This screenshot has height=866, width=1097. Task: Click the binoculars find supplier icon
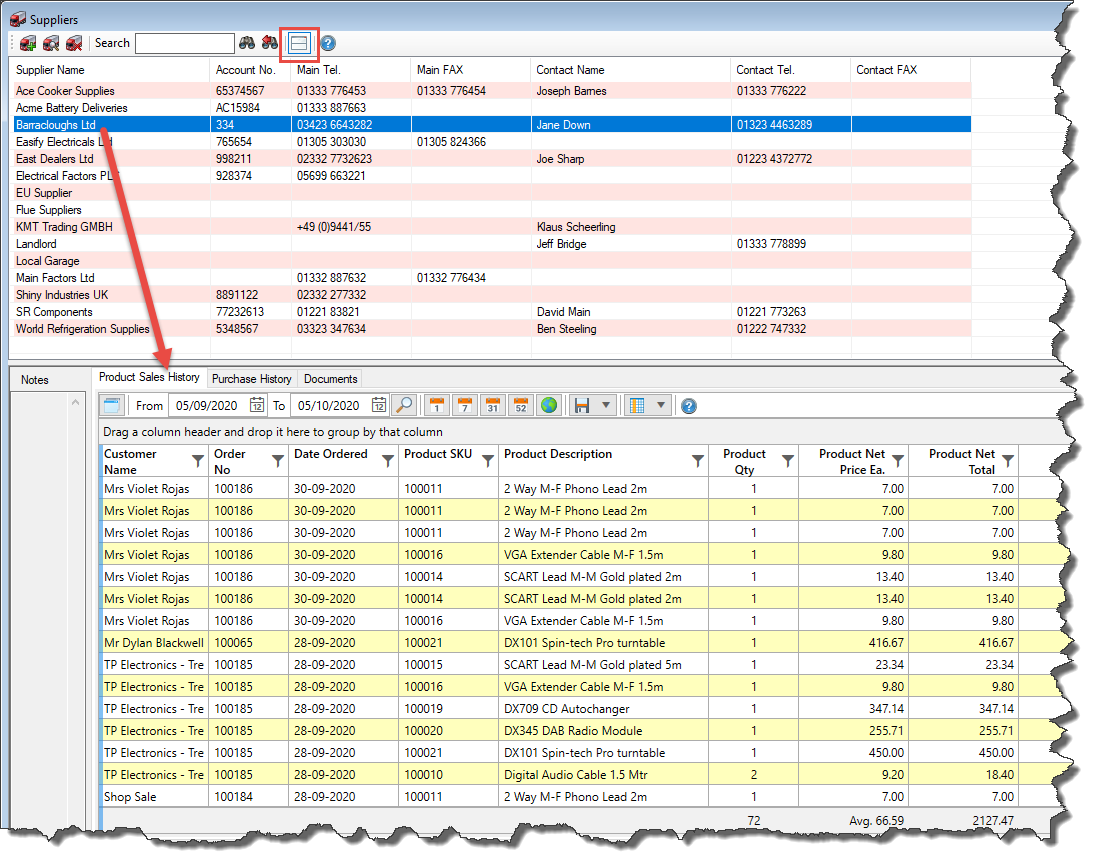(247, 43)
